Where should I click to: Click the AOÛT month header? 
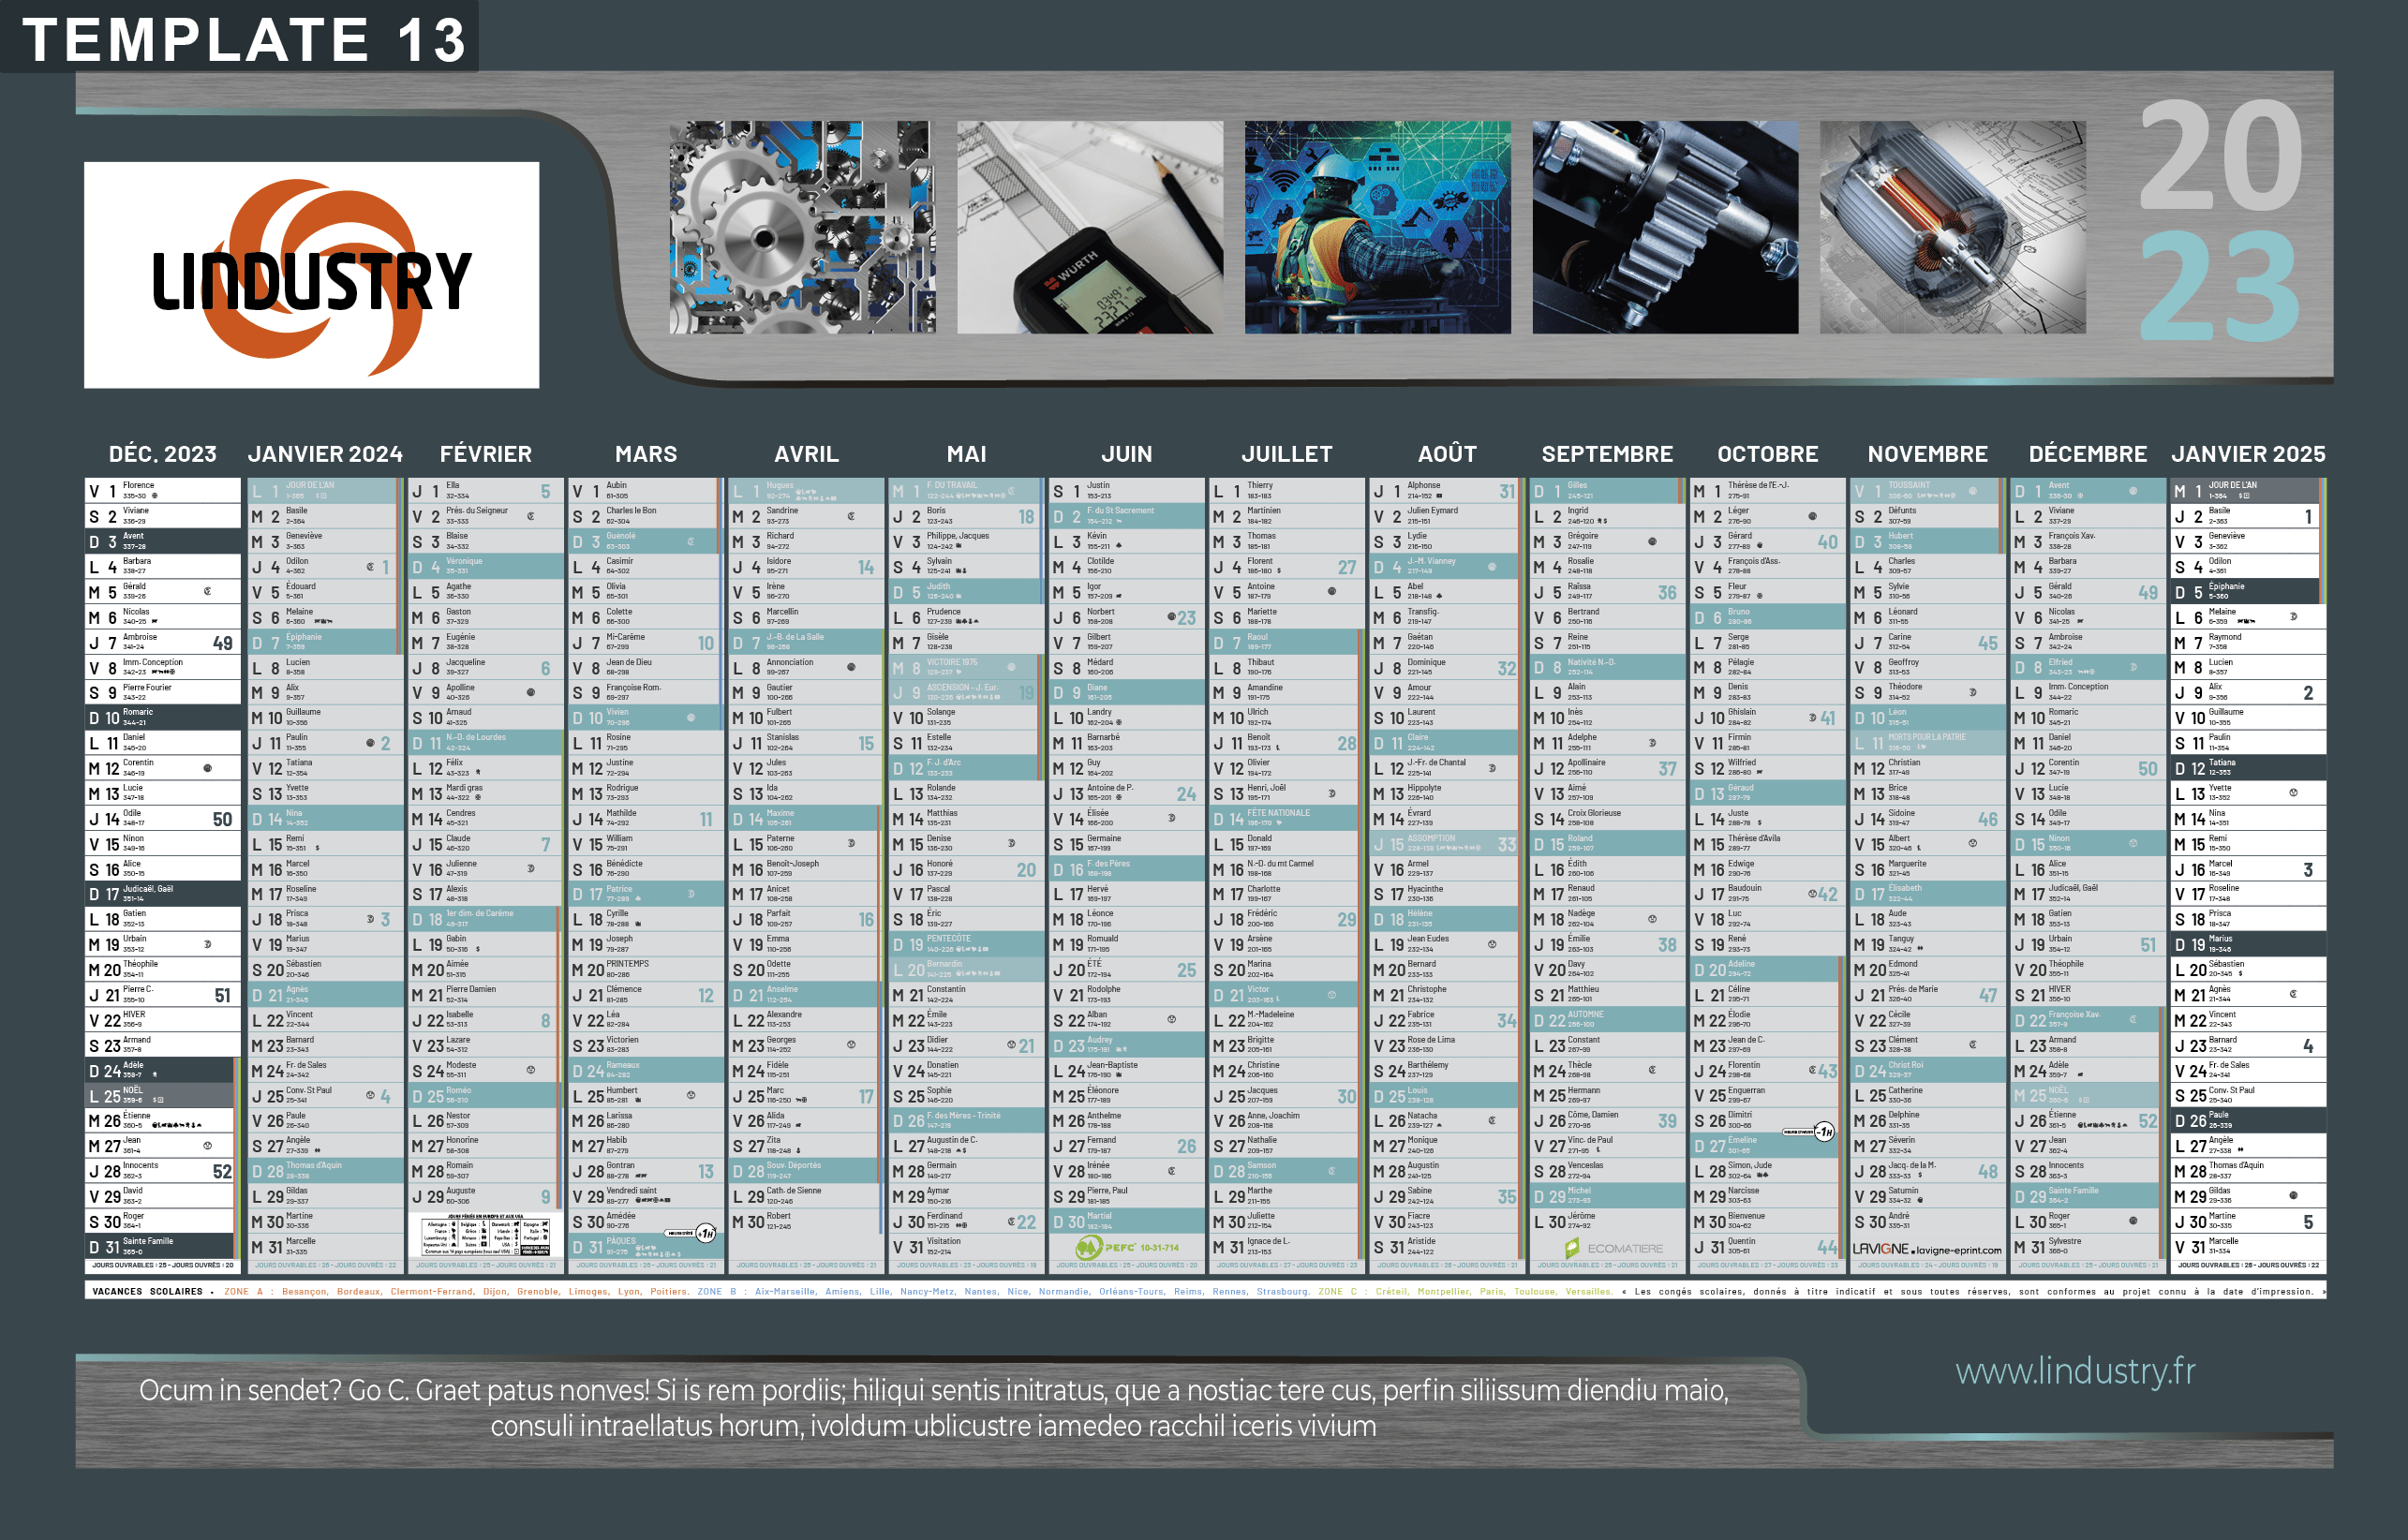pyautogui.click(x=1447, y=454)
